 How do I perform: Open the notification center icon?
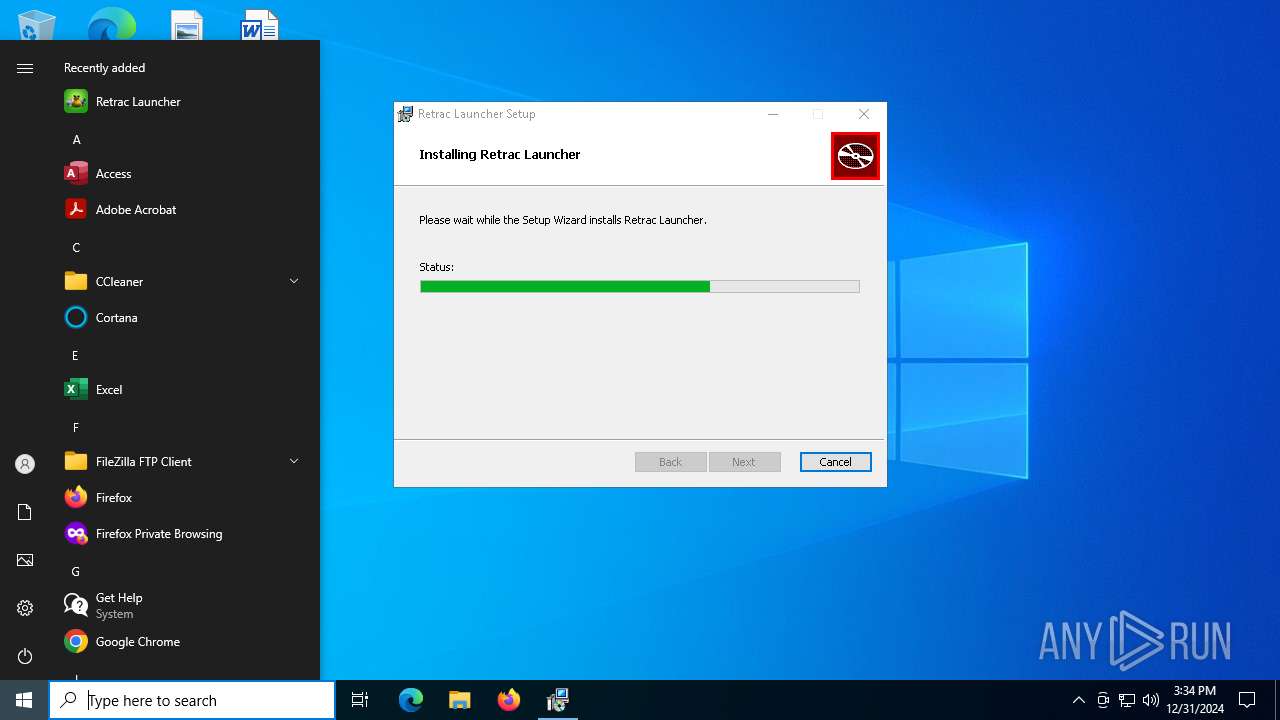(x=1247, y=700)
